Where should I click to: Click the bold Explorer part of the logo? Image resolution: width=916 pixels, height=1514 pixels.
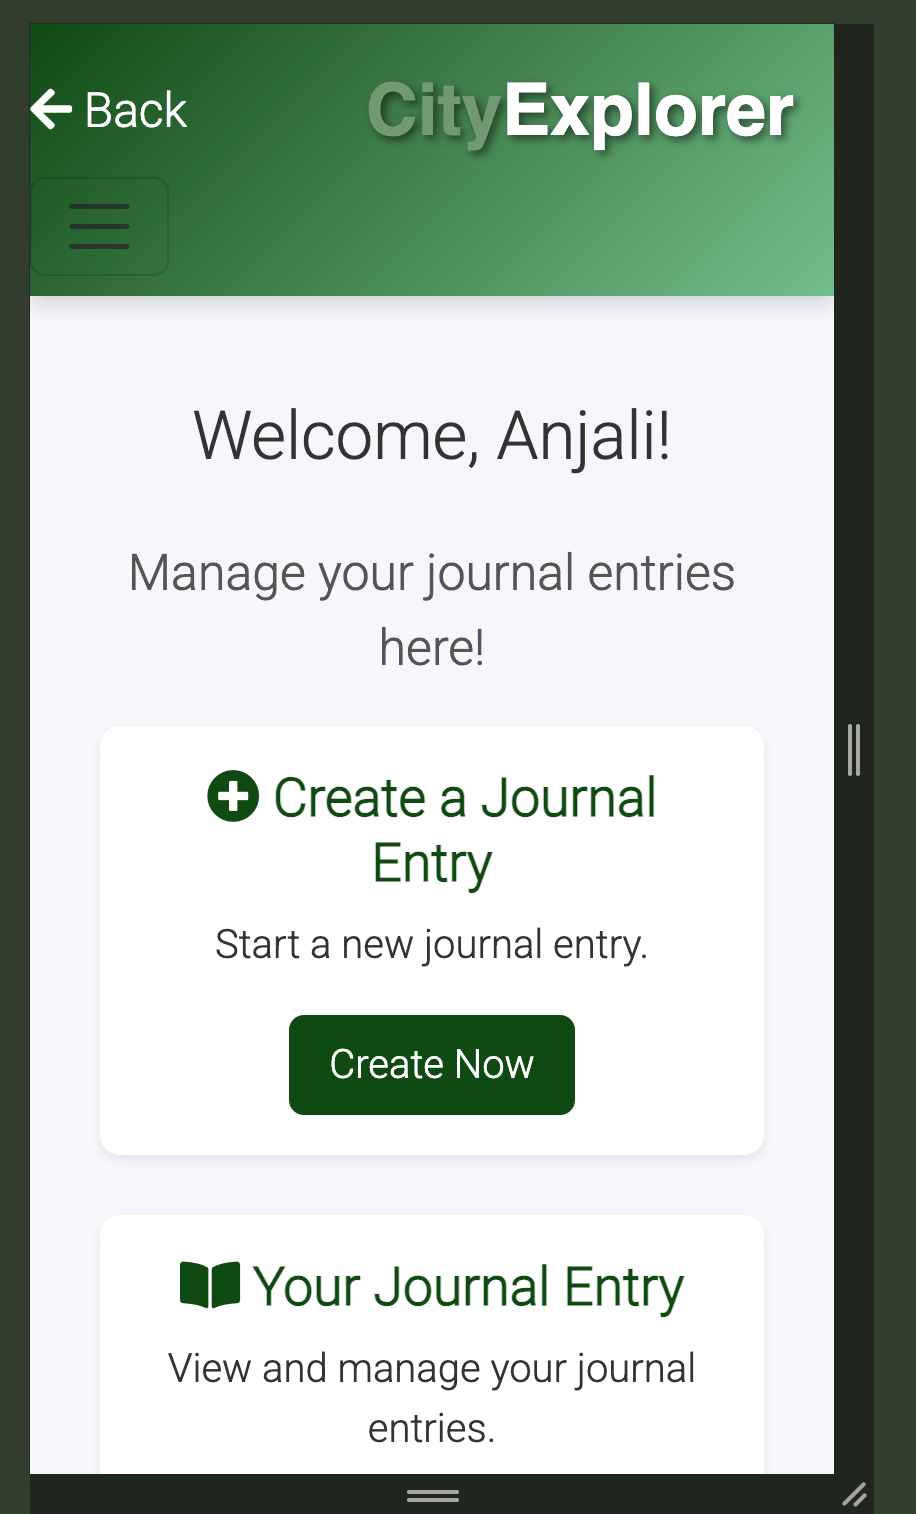point(649,111)
